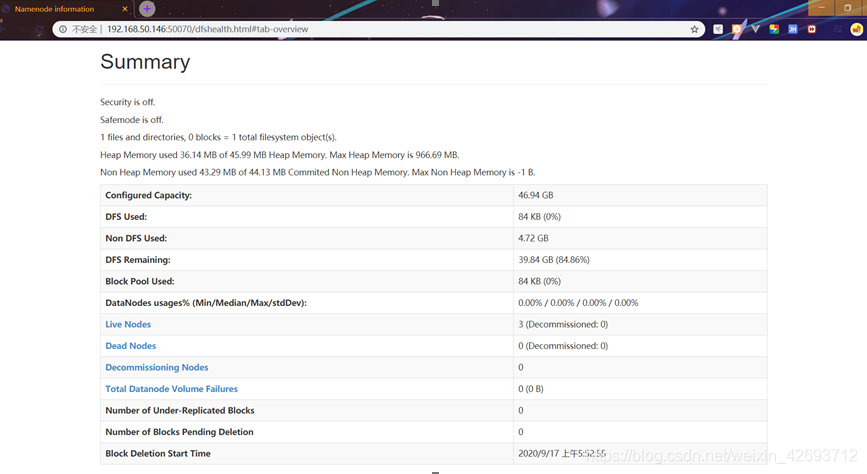Click the 4.72 GB value

tap(534, 238)
